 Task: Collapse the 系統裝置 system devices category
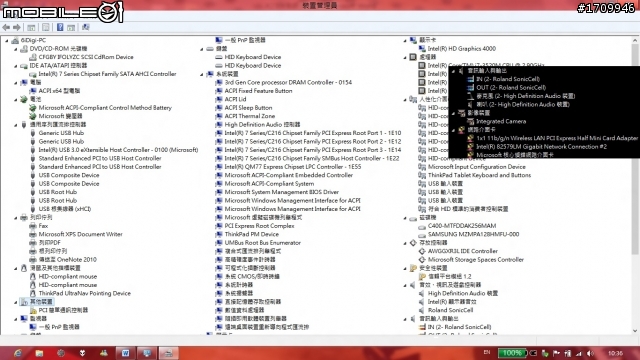(x=202, y=74)
